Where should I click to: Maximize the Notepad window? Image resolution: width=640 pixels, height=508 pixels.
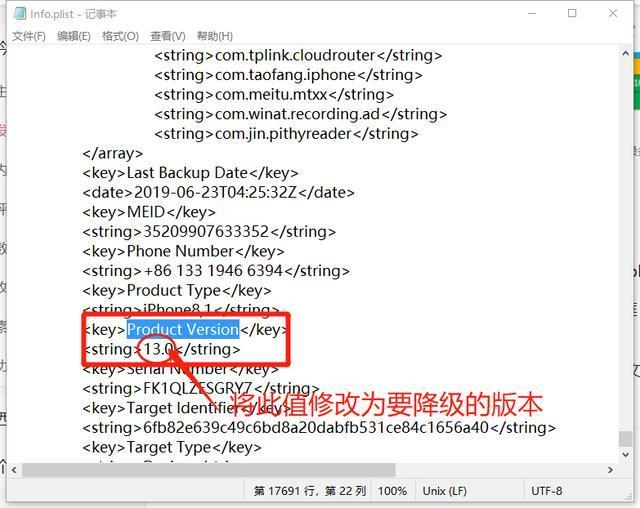point(572,13)
